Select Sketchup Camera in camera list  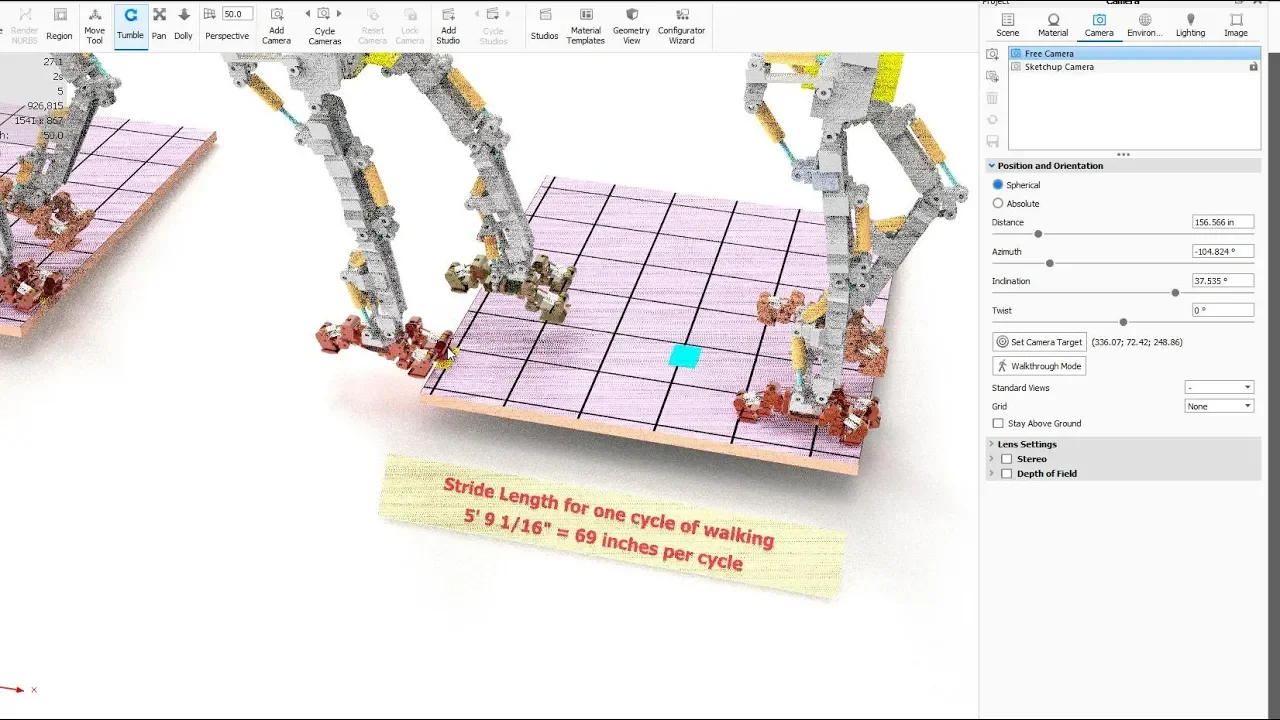[1133, 67]
